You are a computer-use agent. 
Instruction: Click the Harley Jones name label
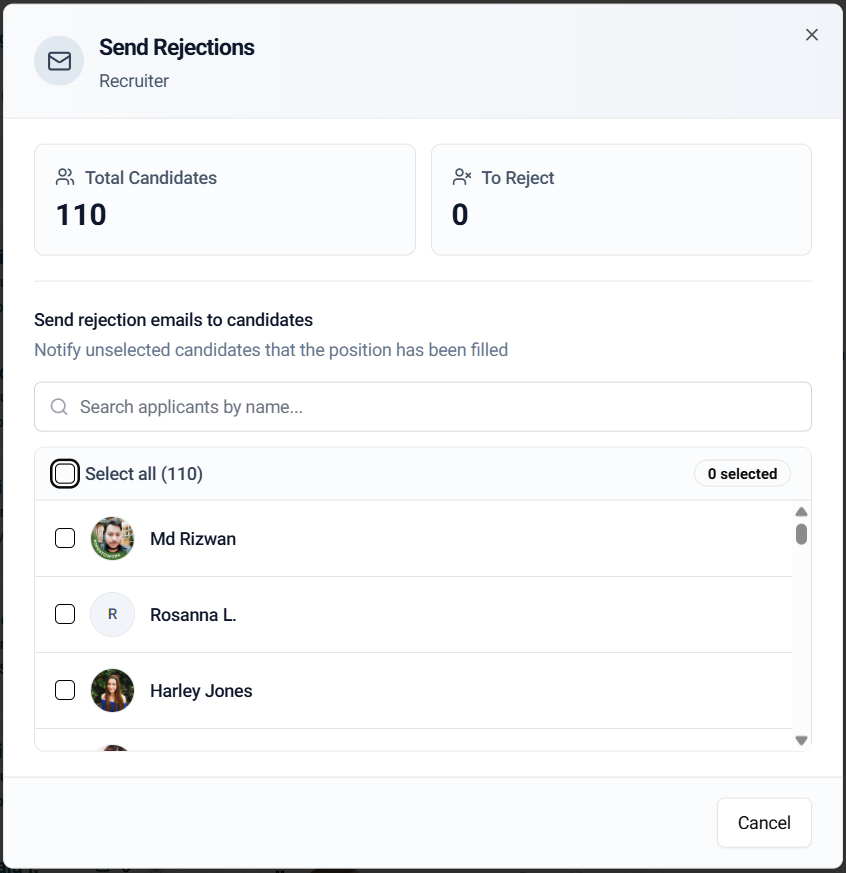coord(201,691)
